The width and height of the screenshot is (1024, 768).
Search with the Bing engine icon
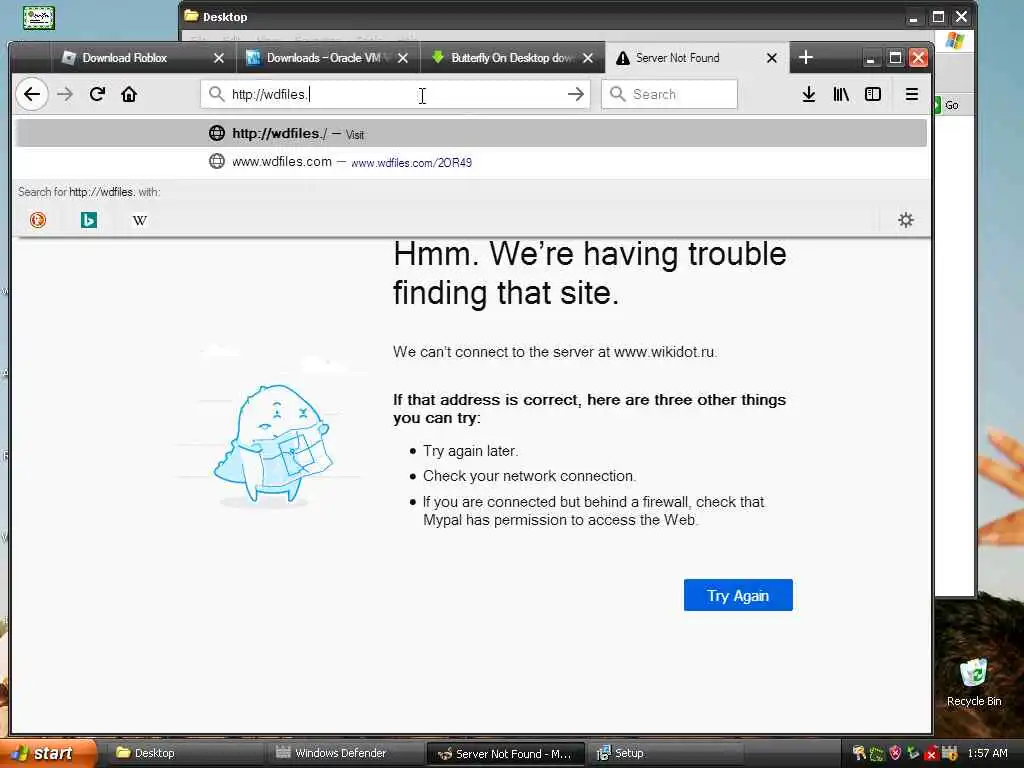(89, 220)
